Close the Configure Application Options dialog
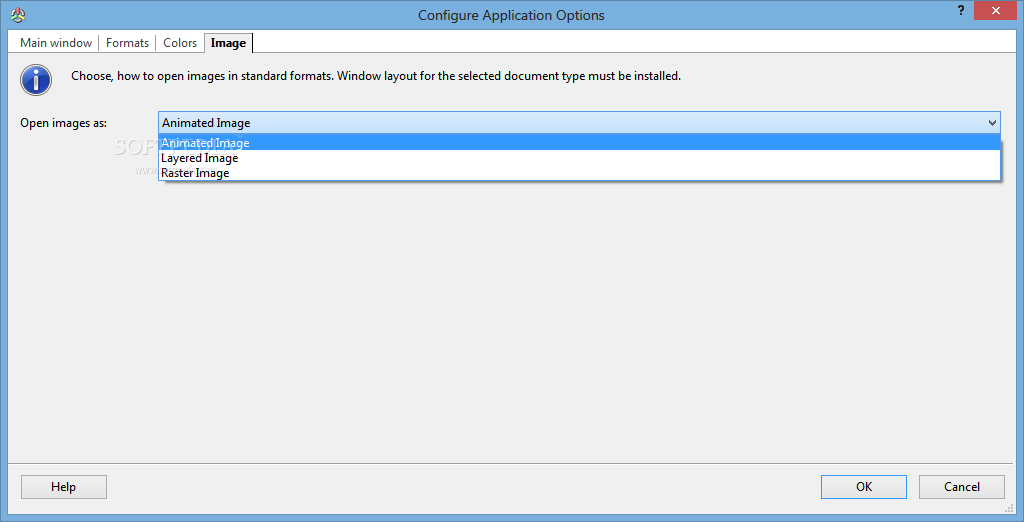 click(995, 10)
